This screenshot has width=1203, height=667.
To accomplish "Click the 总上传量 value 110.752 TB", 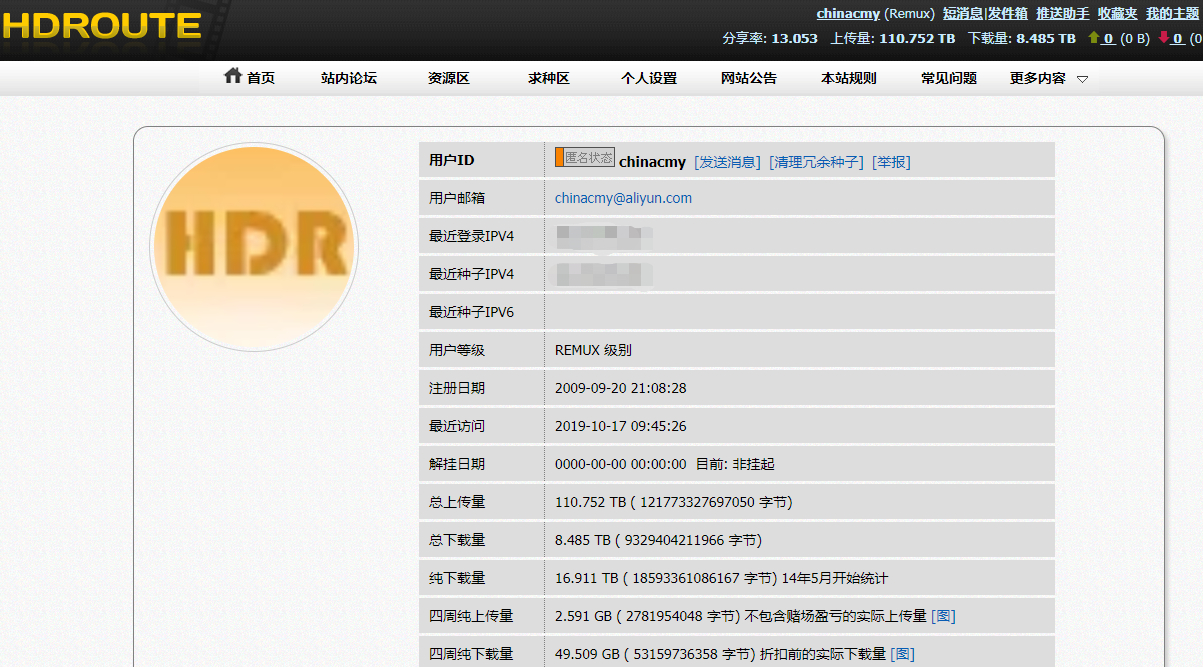I will pyautogui.click(x=673, y=502).
